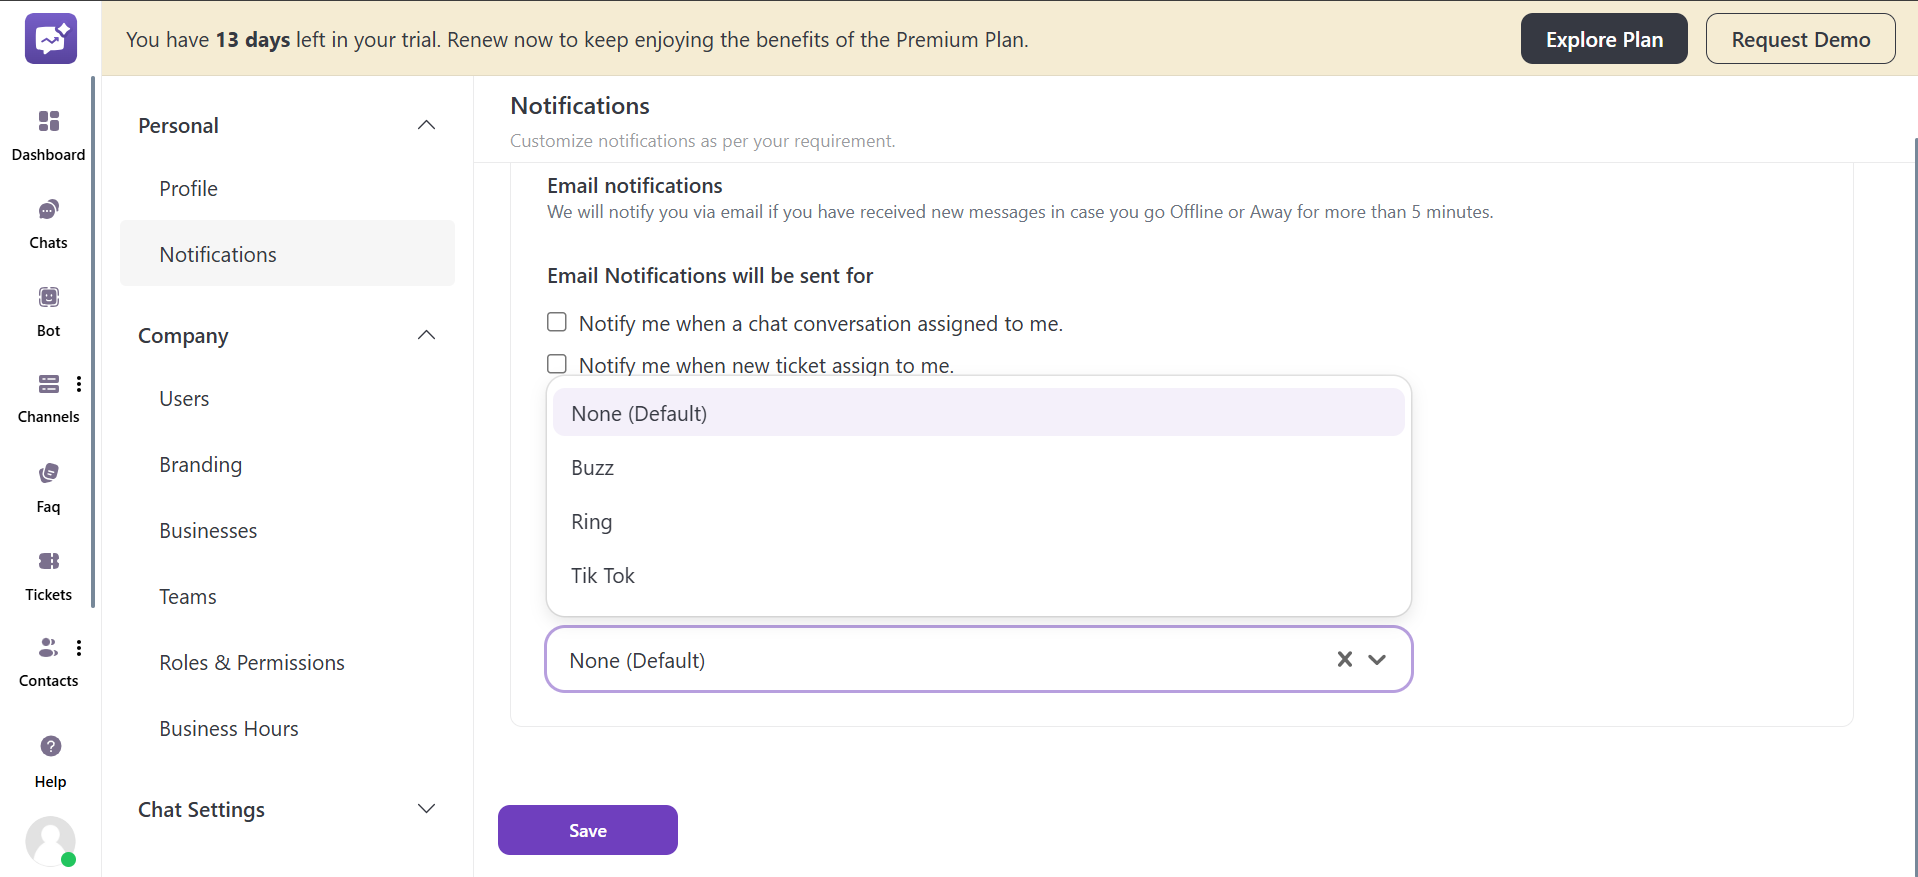Open the Help question mark icon
Image resolution: width=1918 pixels, height=877 pixels.
[50, 747]
